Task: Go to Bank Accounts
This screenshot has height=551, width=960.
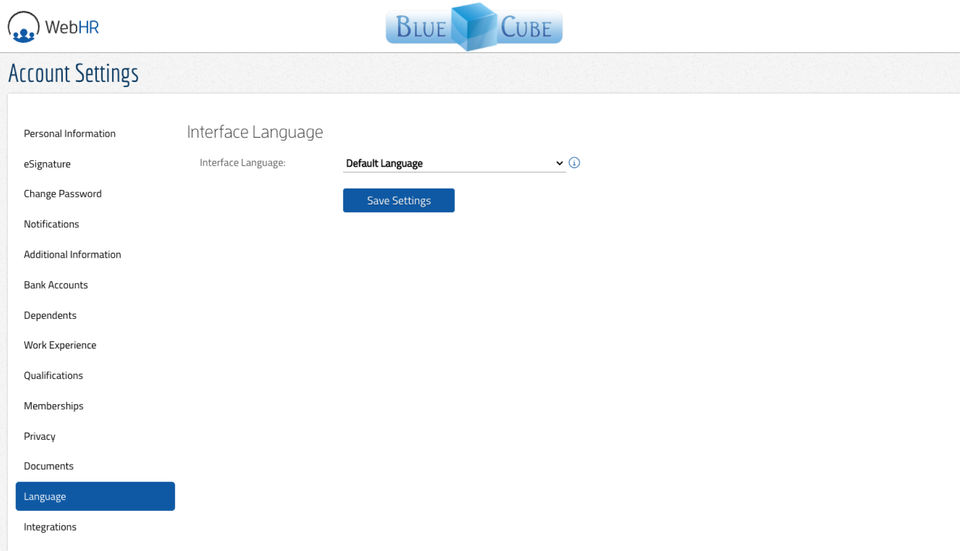Action: pyautogui.click(x=56, y=285)
